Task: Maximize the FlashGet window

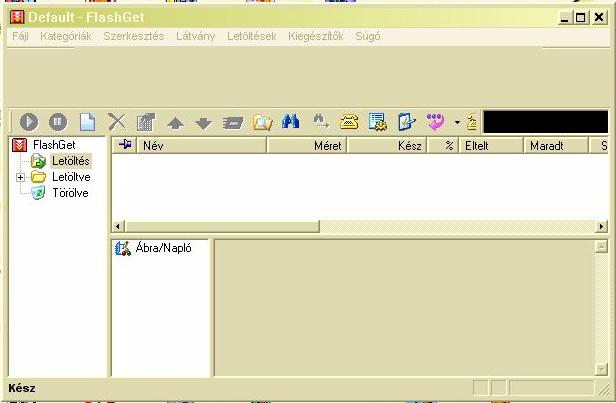Action: 581,17
